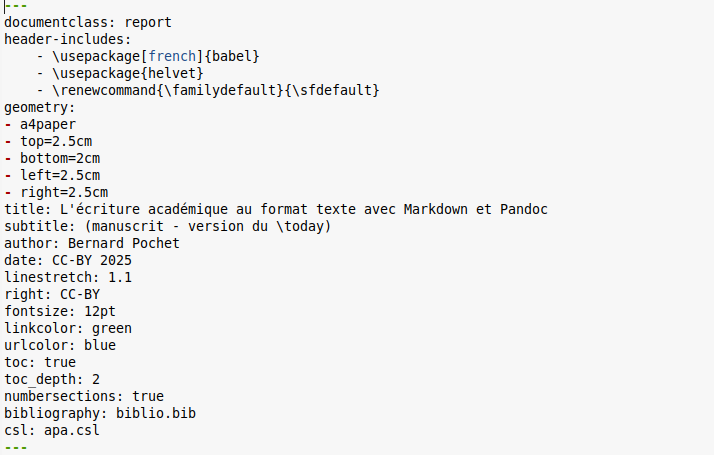Viewport: 714px width, 455px height.
Task: Click on 'biblio.bib' bibliography filename
Action: 156,414
